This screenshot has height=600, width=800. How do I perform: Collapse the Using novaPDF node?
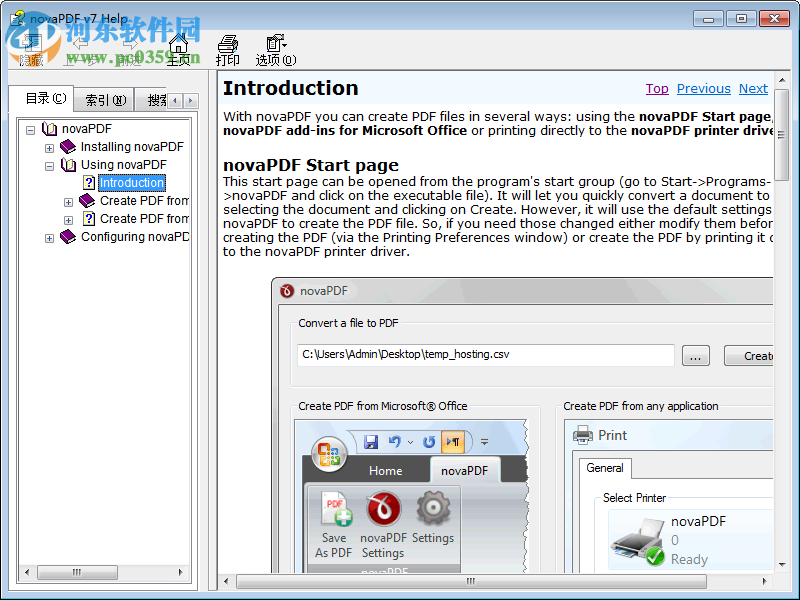tap(49, 166)
